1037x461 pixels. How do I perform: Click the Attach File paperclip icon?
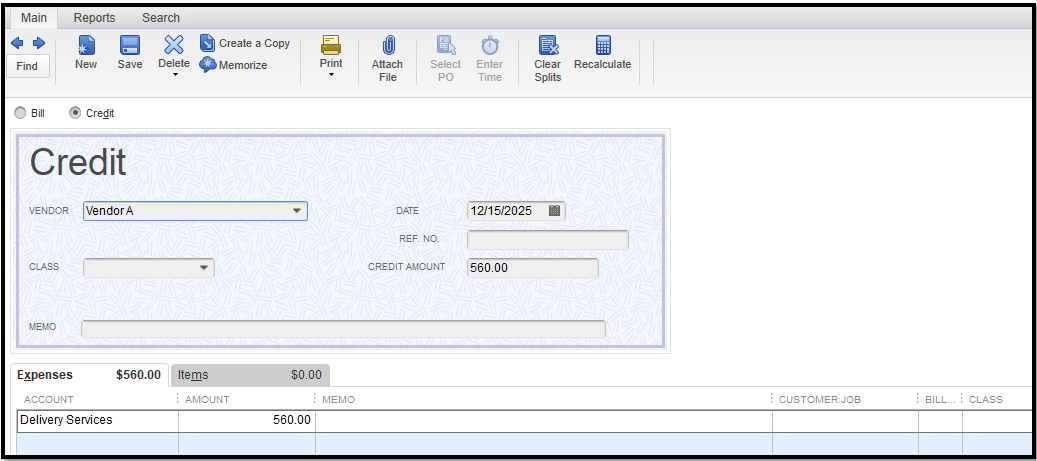[x=388, y=45]
